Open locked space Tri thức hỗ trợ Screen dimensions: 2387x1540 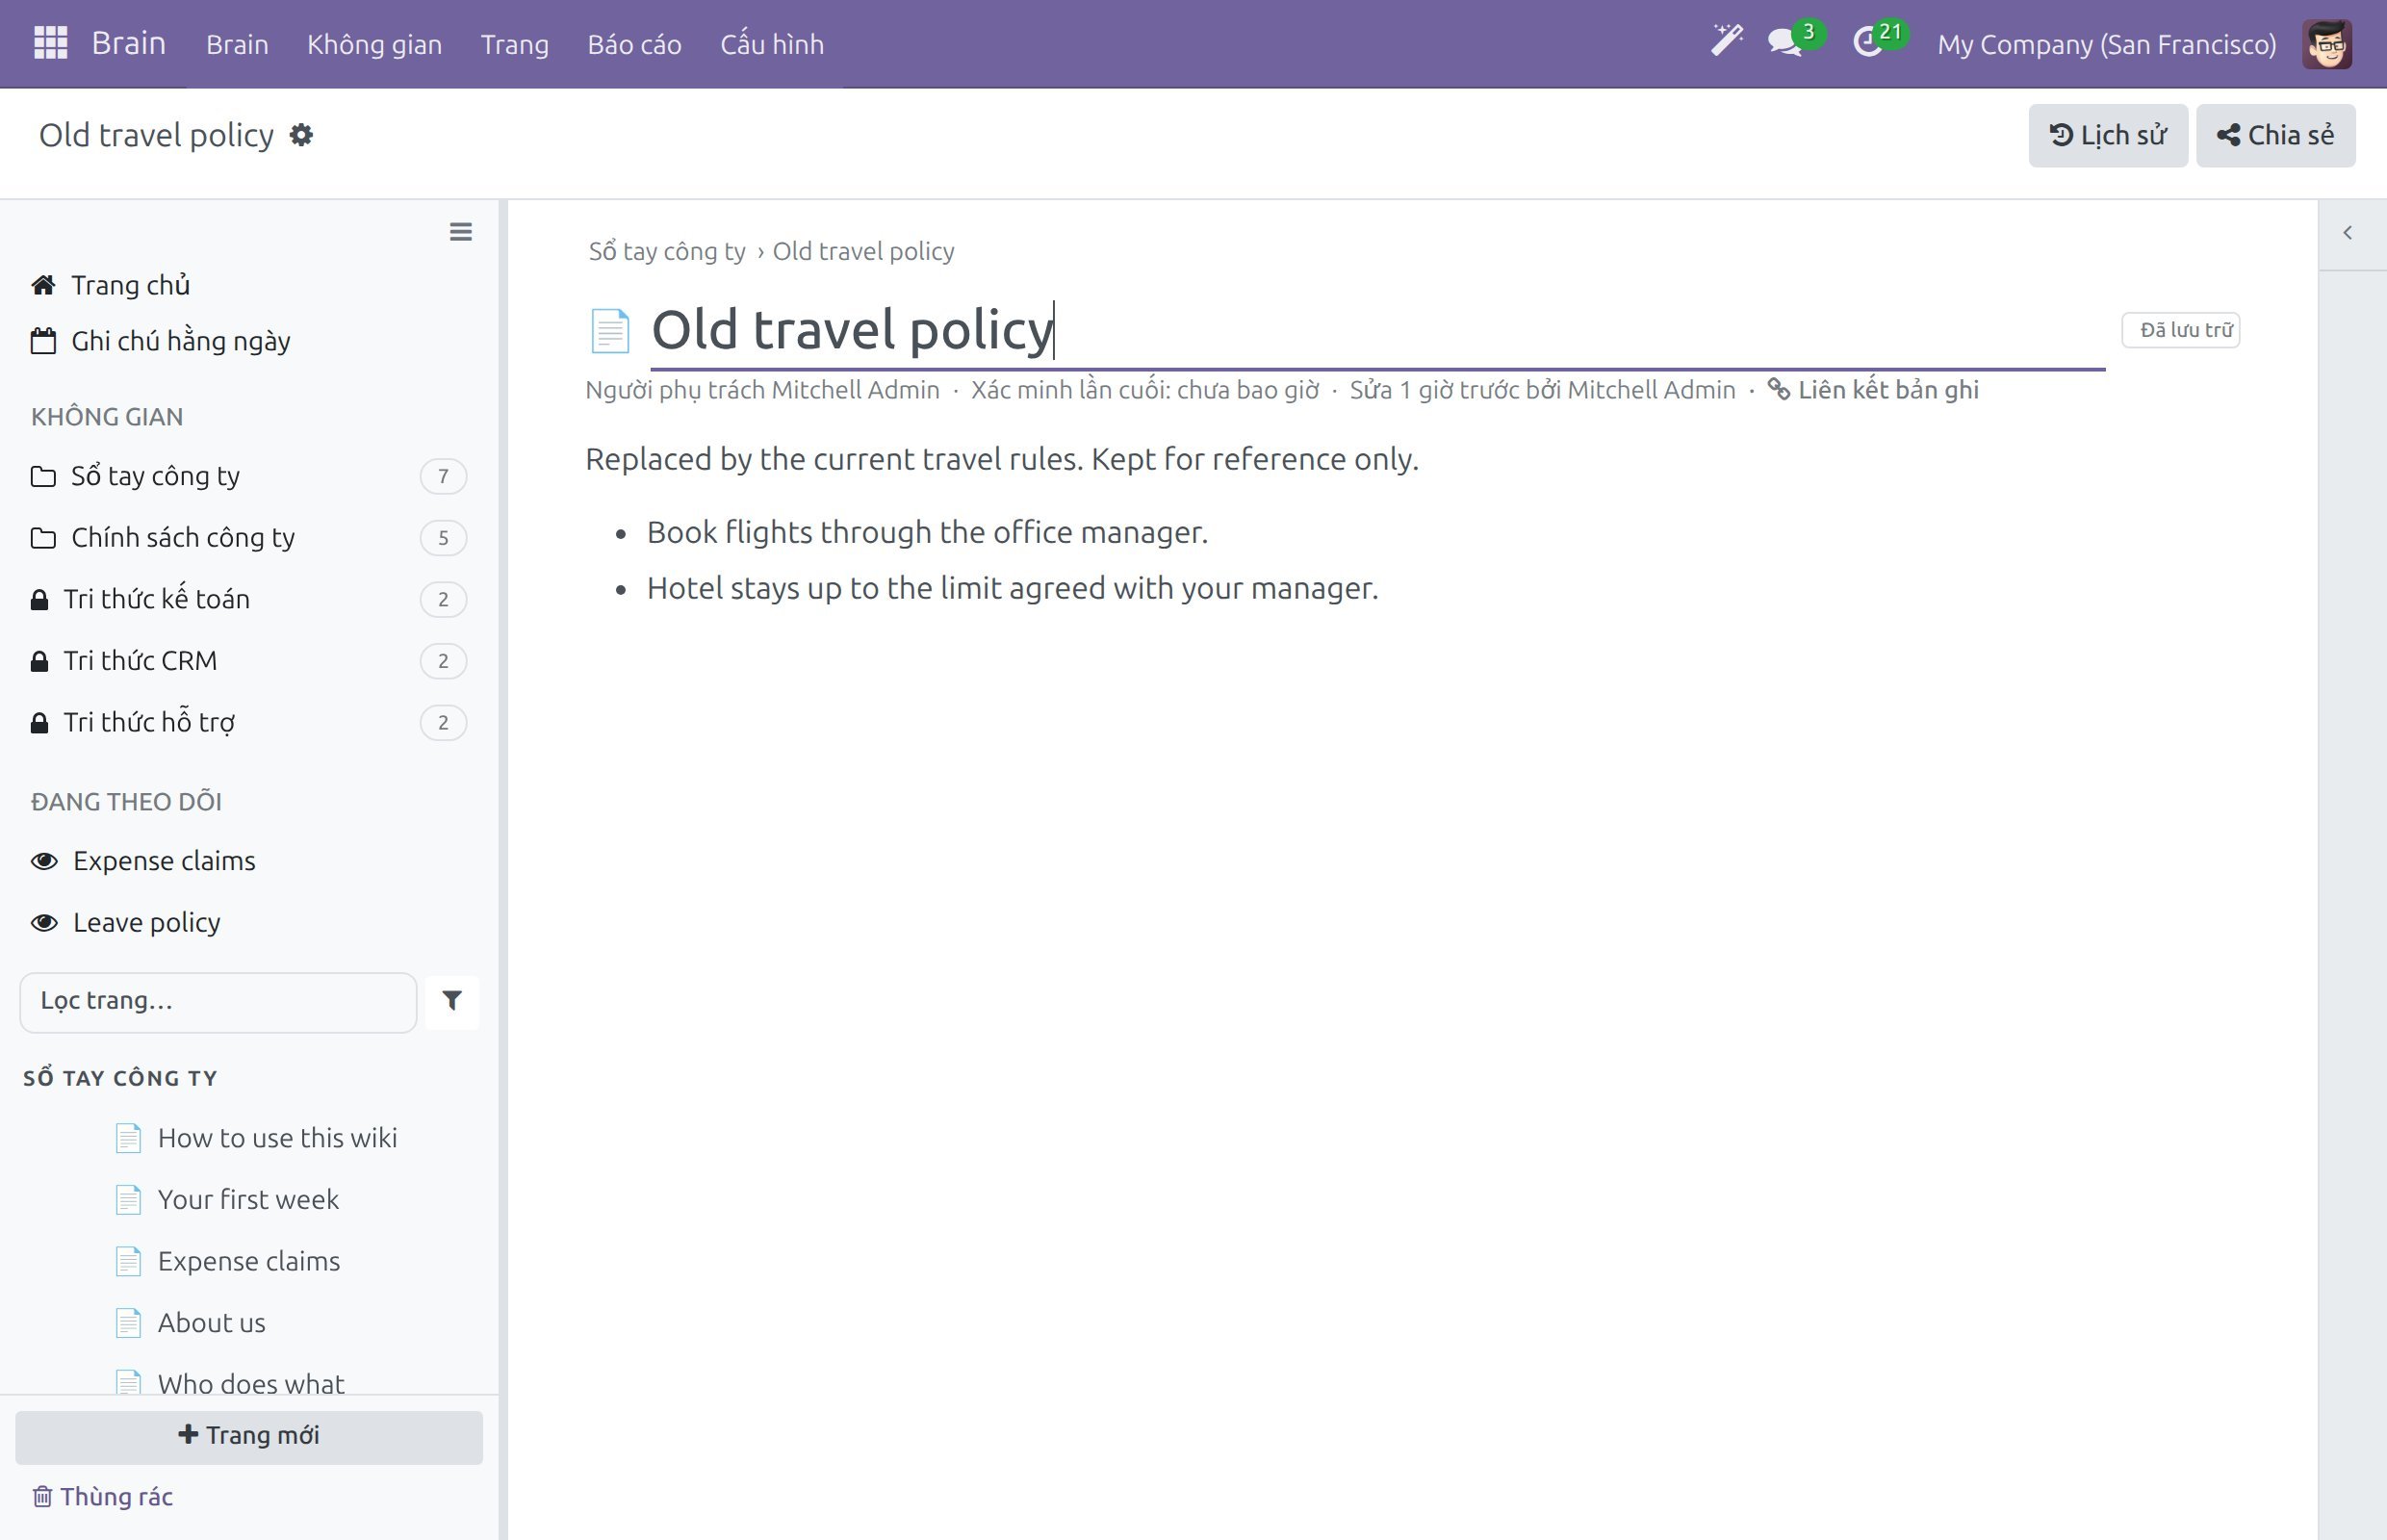[x=248, y=722]
